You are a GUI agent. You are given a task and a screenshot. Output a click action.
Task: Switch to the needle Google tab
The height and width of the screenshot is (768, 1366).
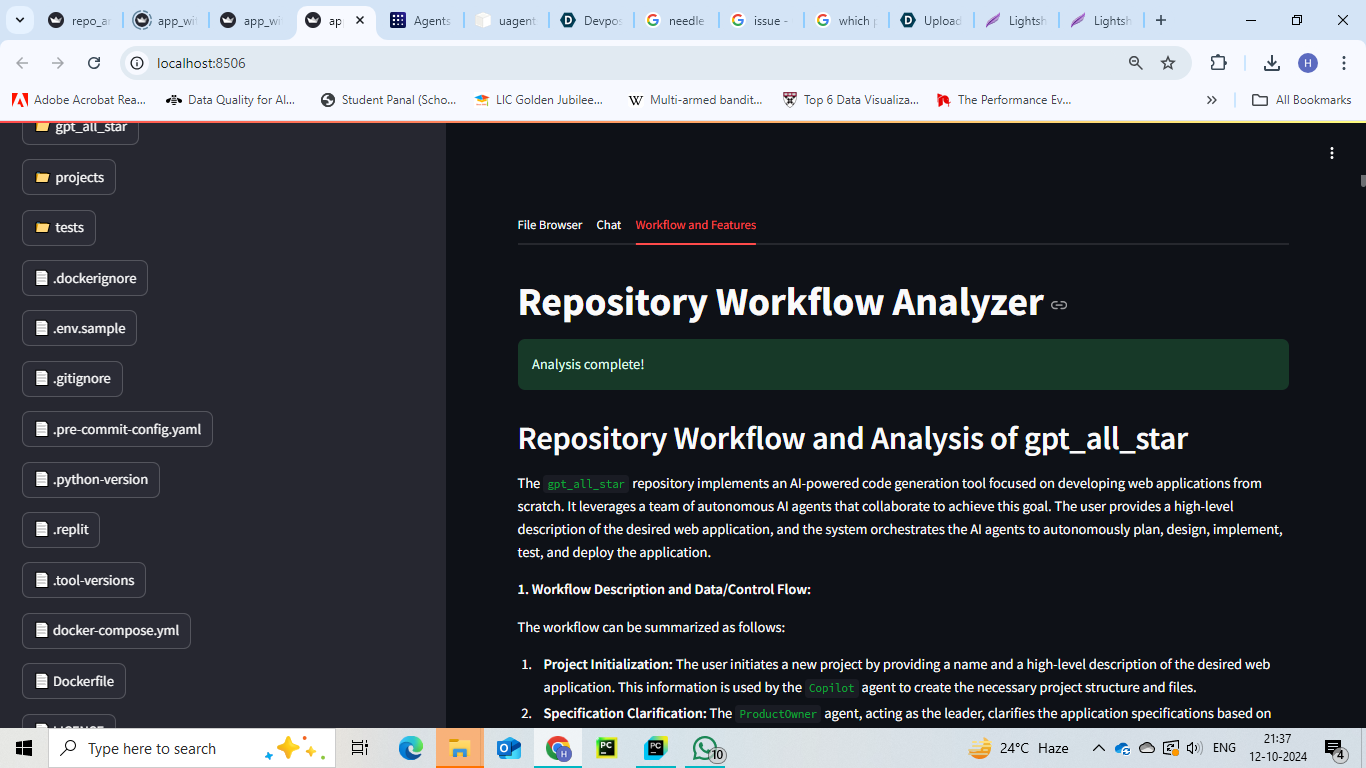(678, 20)
